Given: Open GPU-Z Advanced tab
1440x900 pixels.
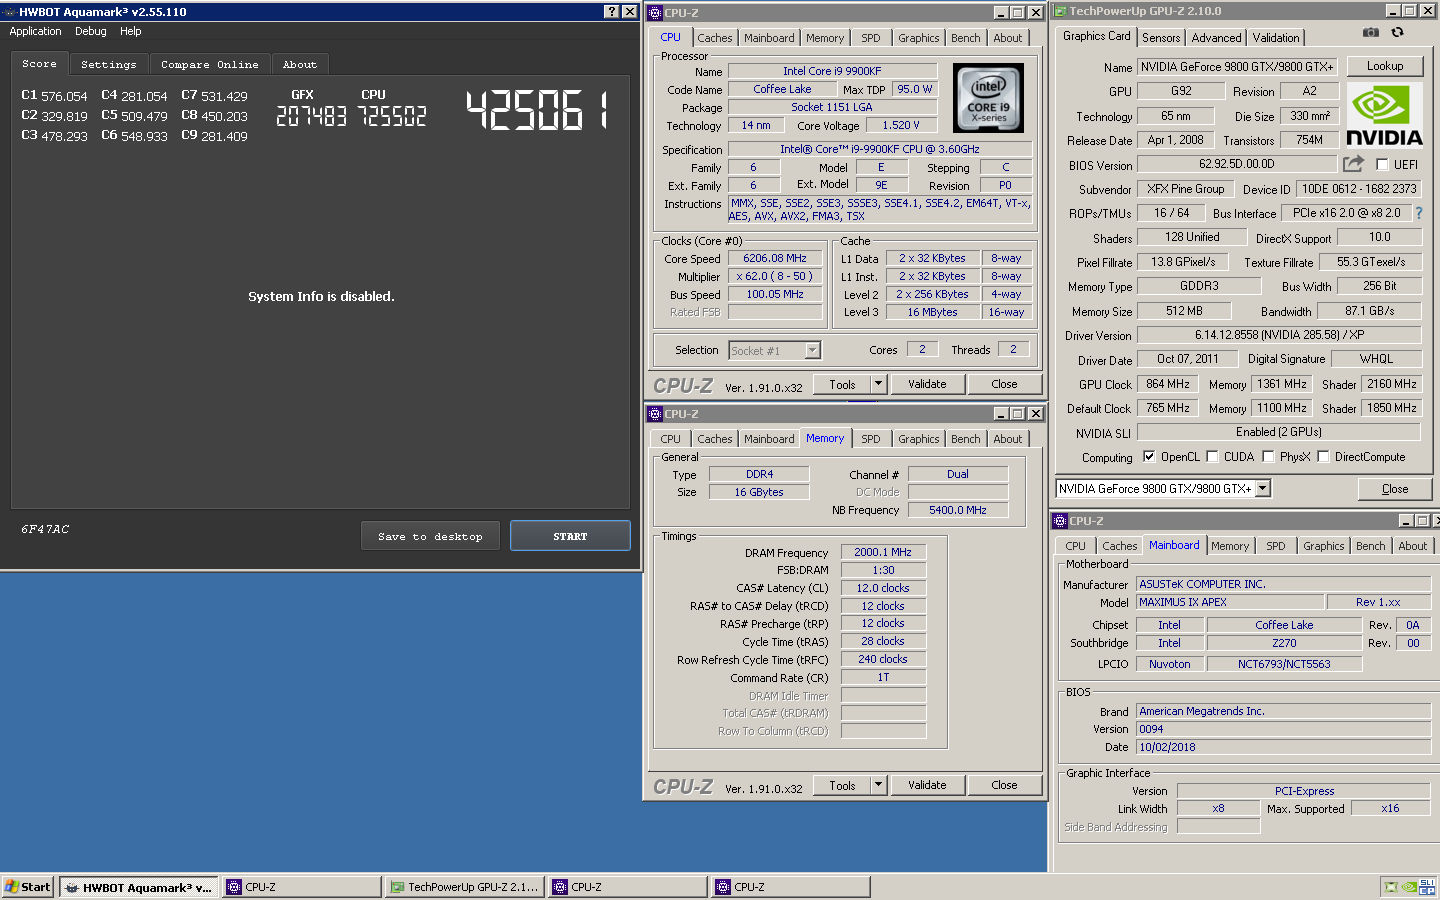Looking at the screenshot, I should coord(1216,38).
